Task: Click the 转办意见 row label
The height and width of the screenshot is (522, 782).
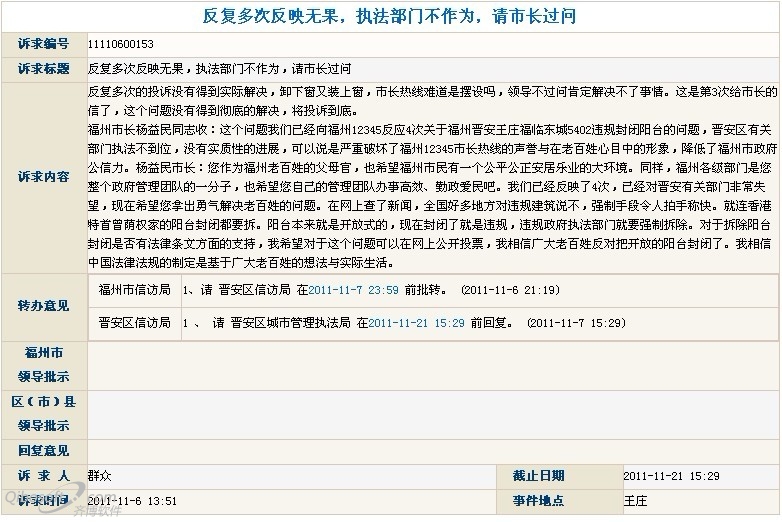Action: (43, 305)
